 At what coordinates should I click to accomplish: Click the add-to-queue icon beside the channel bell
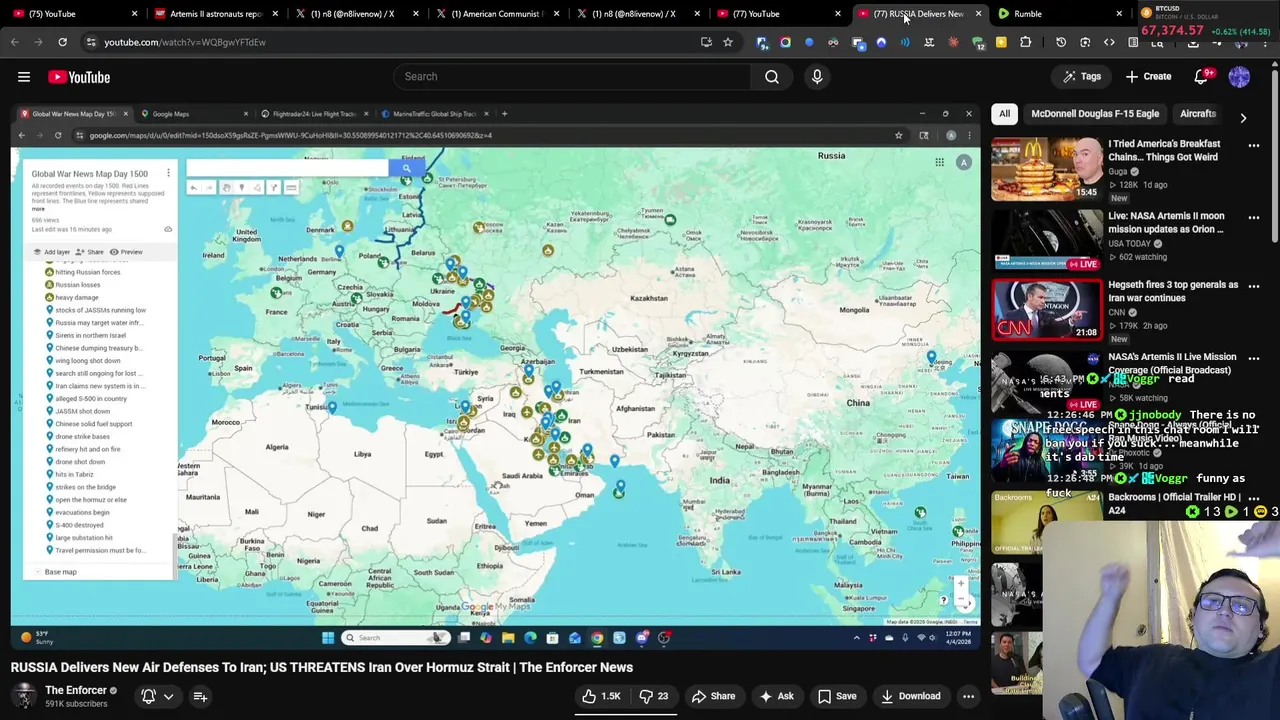[x=200, y=696]
